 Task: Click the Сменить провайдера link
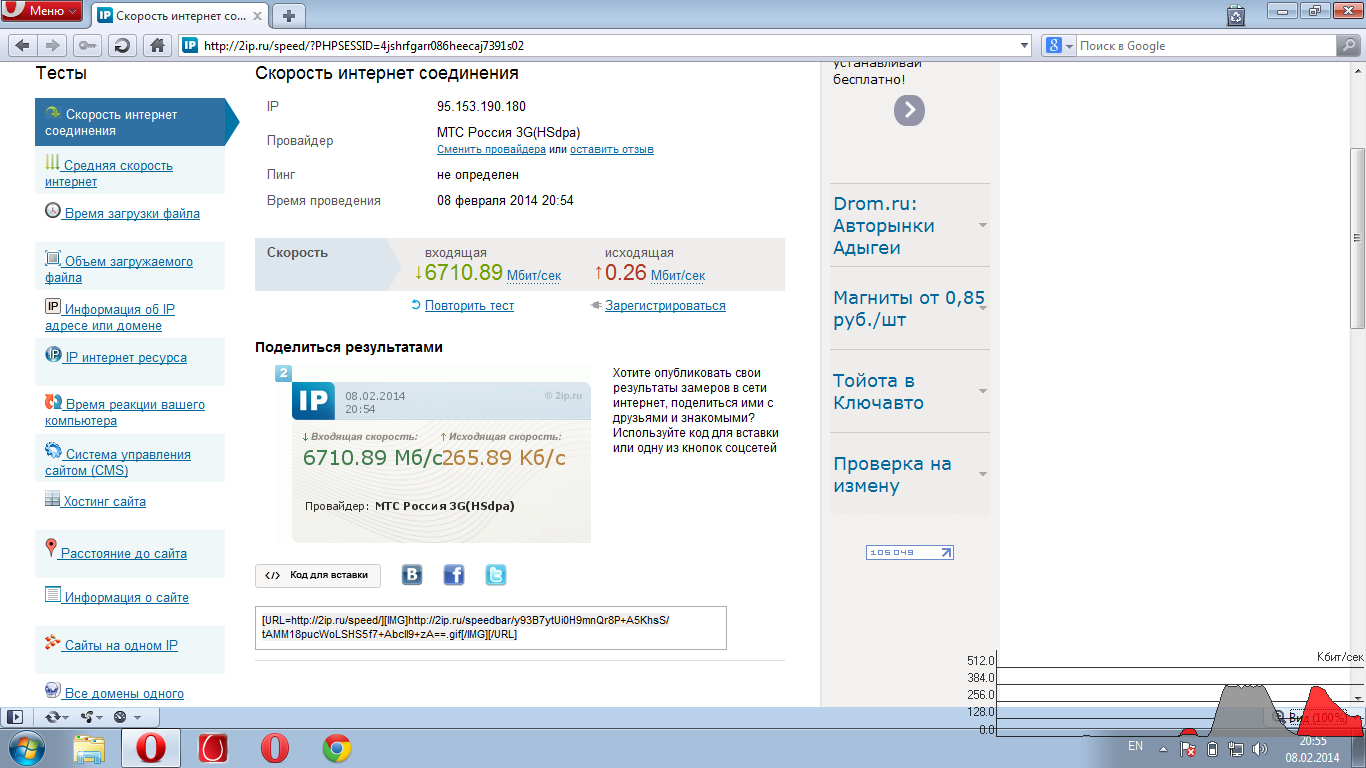click(491, 149)
